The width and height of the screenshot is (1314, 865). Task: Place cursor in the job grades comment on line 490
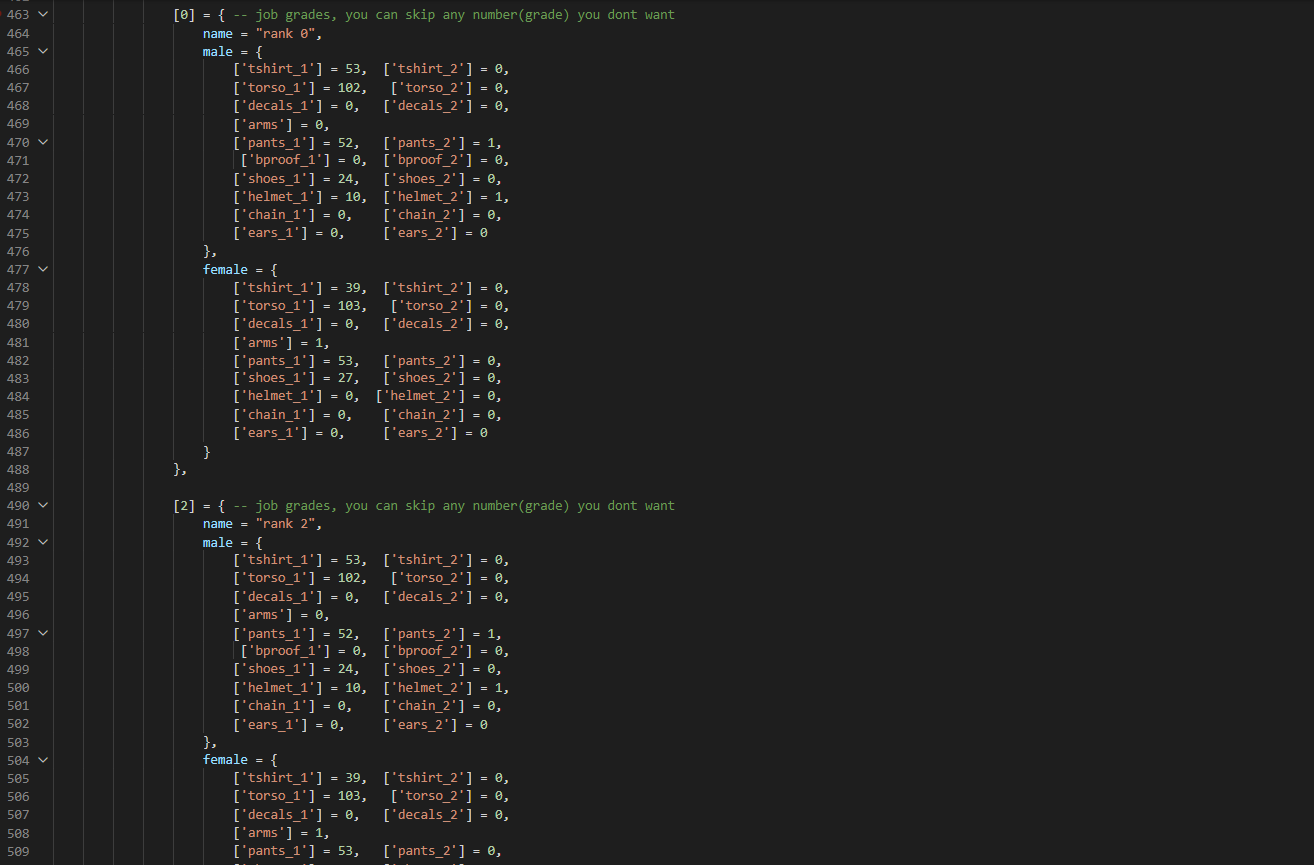[x=453, y=505]
